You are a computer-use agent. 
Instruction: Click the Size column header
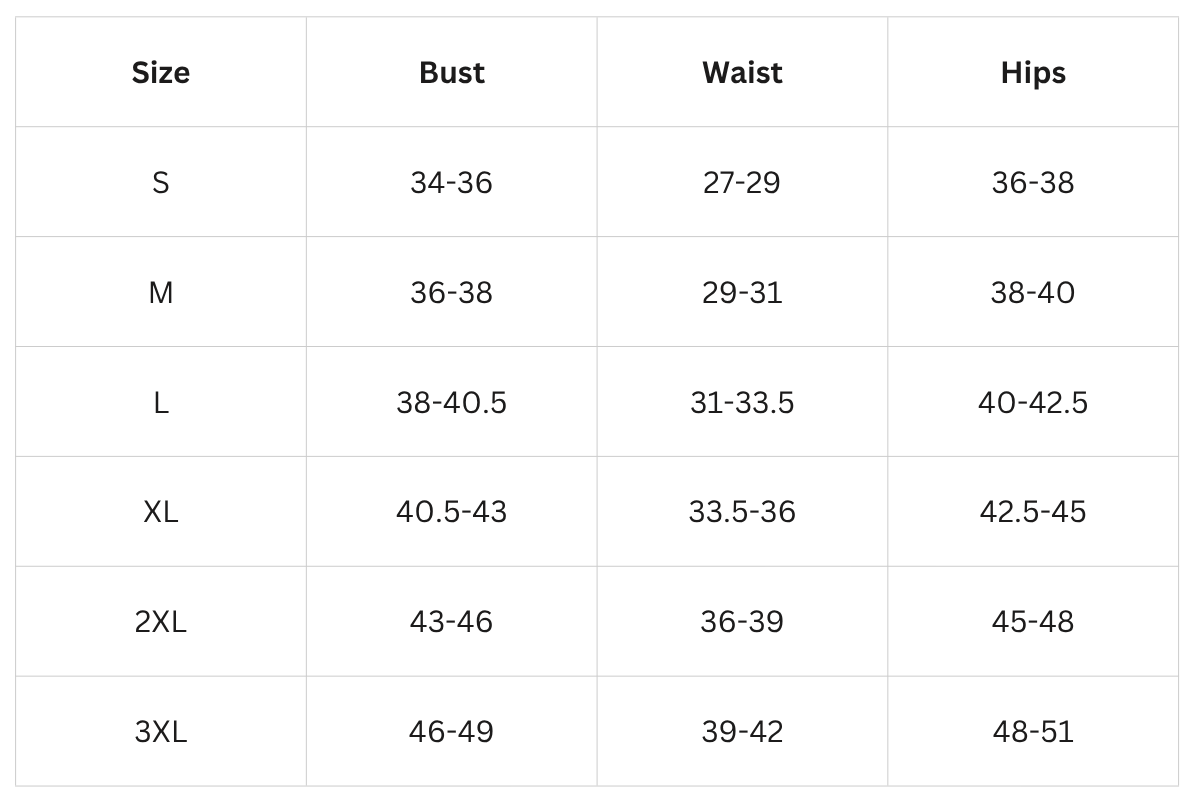(x=161, y=73)
